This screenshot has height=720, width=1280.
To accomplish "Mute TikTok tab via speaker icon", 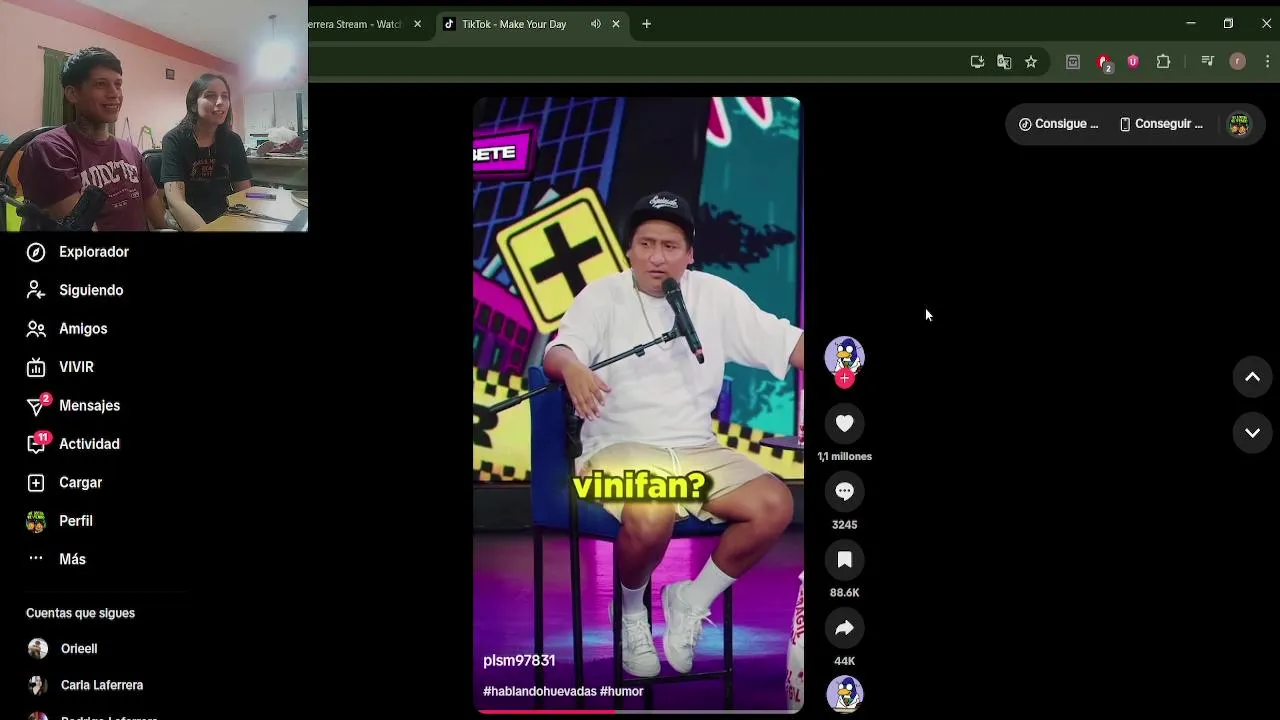I will [x=595, y=24].
